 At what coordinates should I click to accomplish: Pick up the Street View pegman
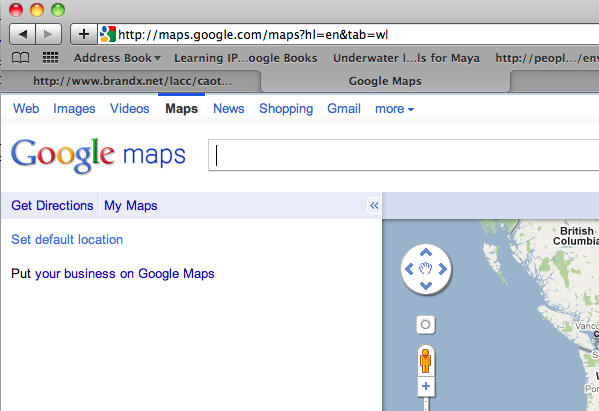426,361
